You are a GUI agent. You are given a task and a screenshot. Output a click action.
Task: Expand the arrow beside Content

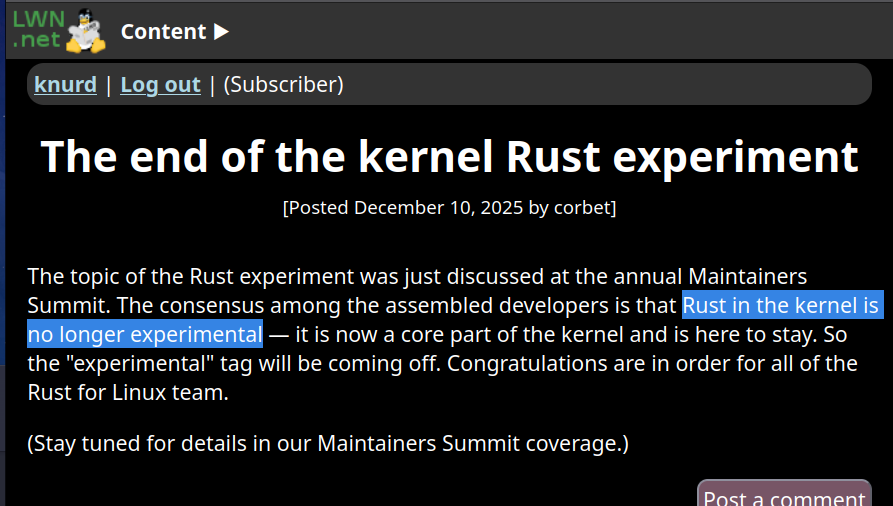pyautogui.click(x=222, y=31)
